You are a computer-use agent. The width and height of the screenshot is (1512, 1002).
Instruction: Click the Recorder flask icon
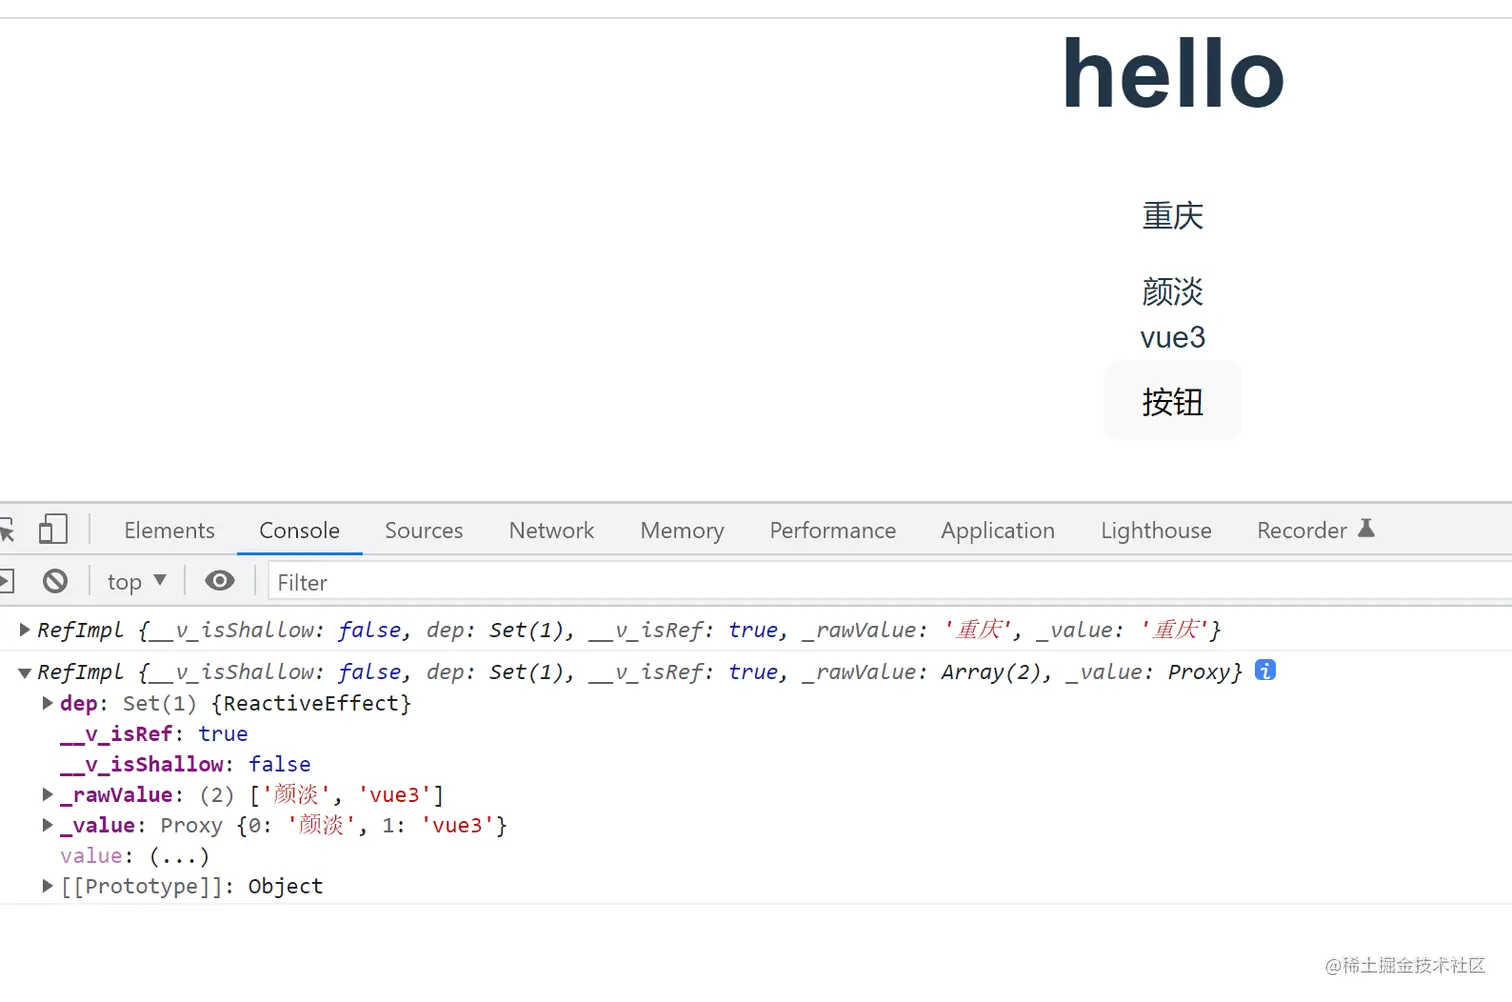pyautogui.click(x=1366, y=529)
